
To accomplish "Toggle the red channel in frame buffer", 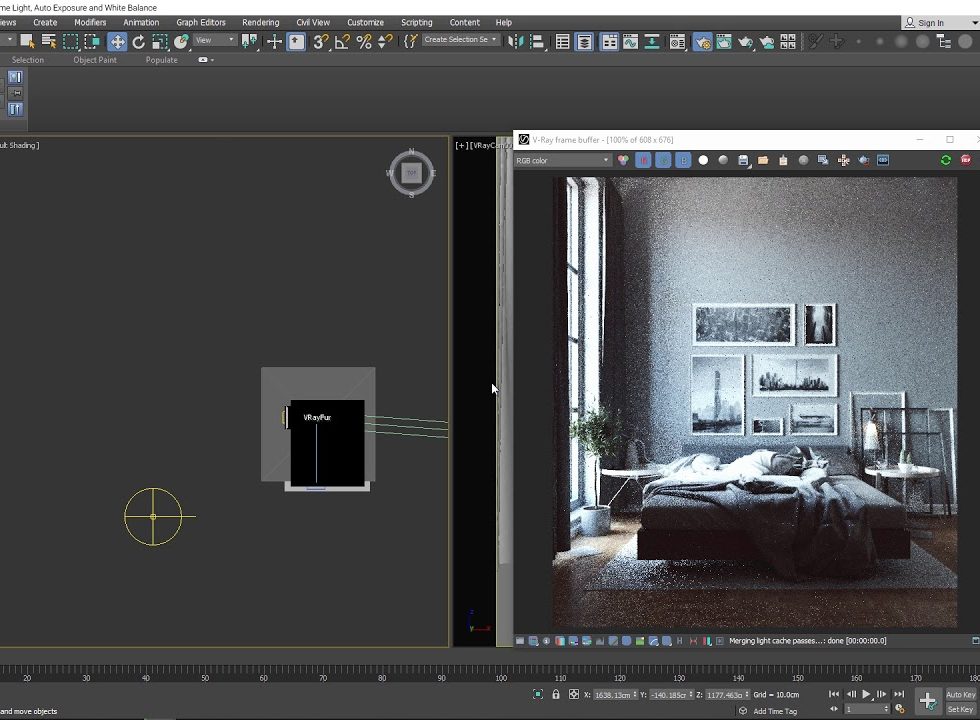I will point(643,160).
